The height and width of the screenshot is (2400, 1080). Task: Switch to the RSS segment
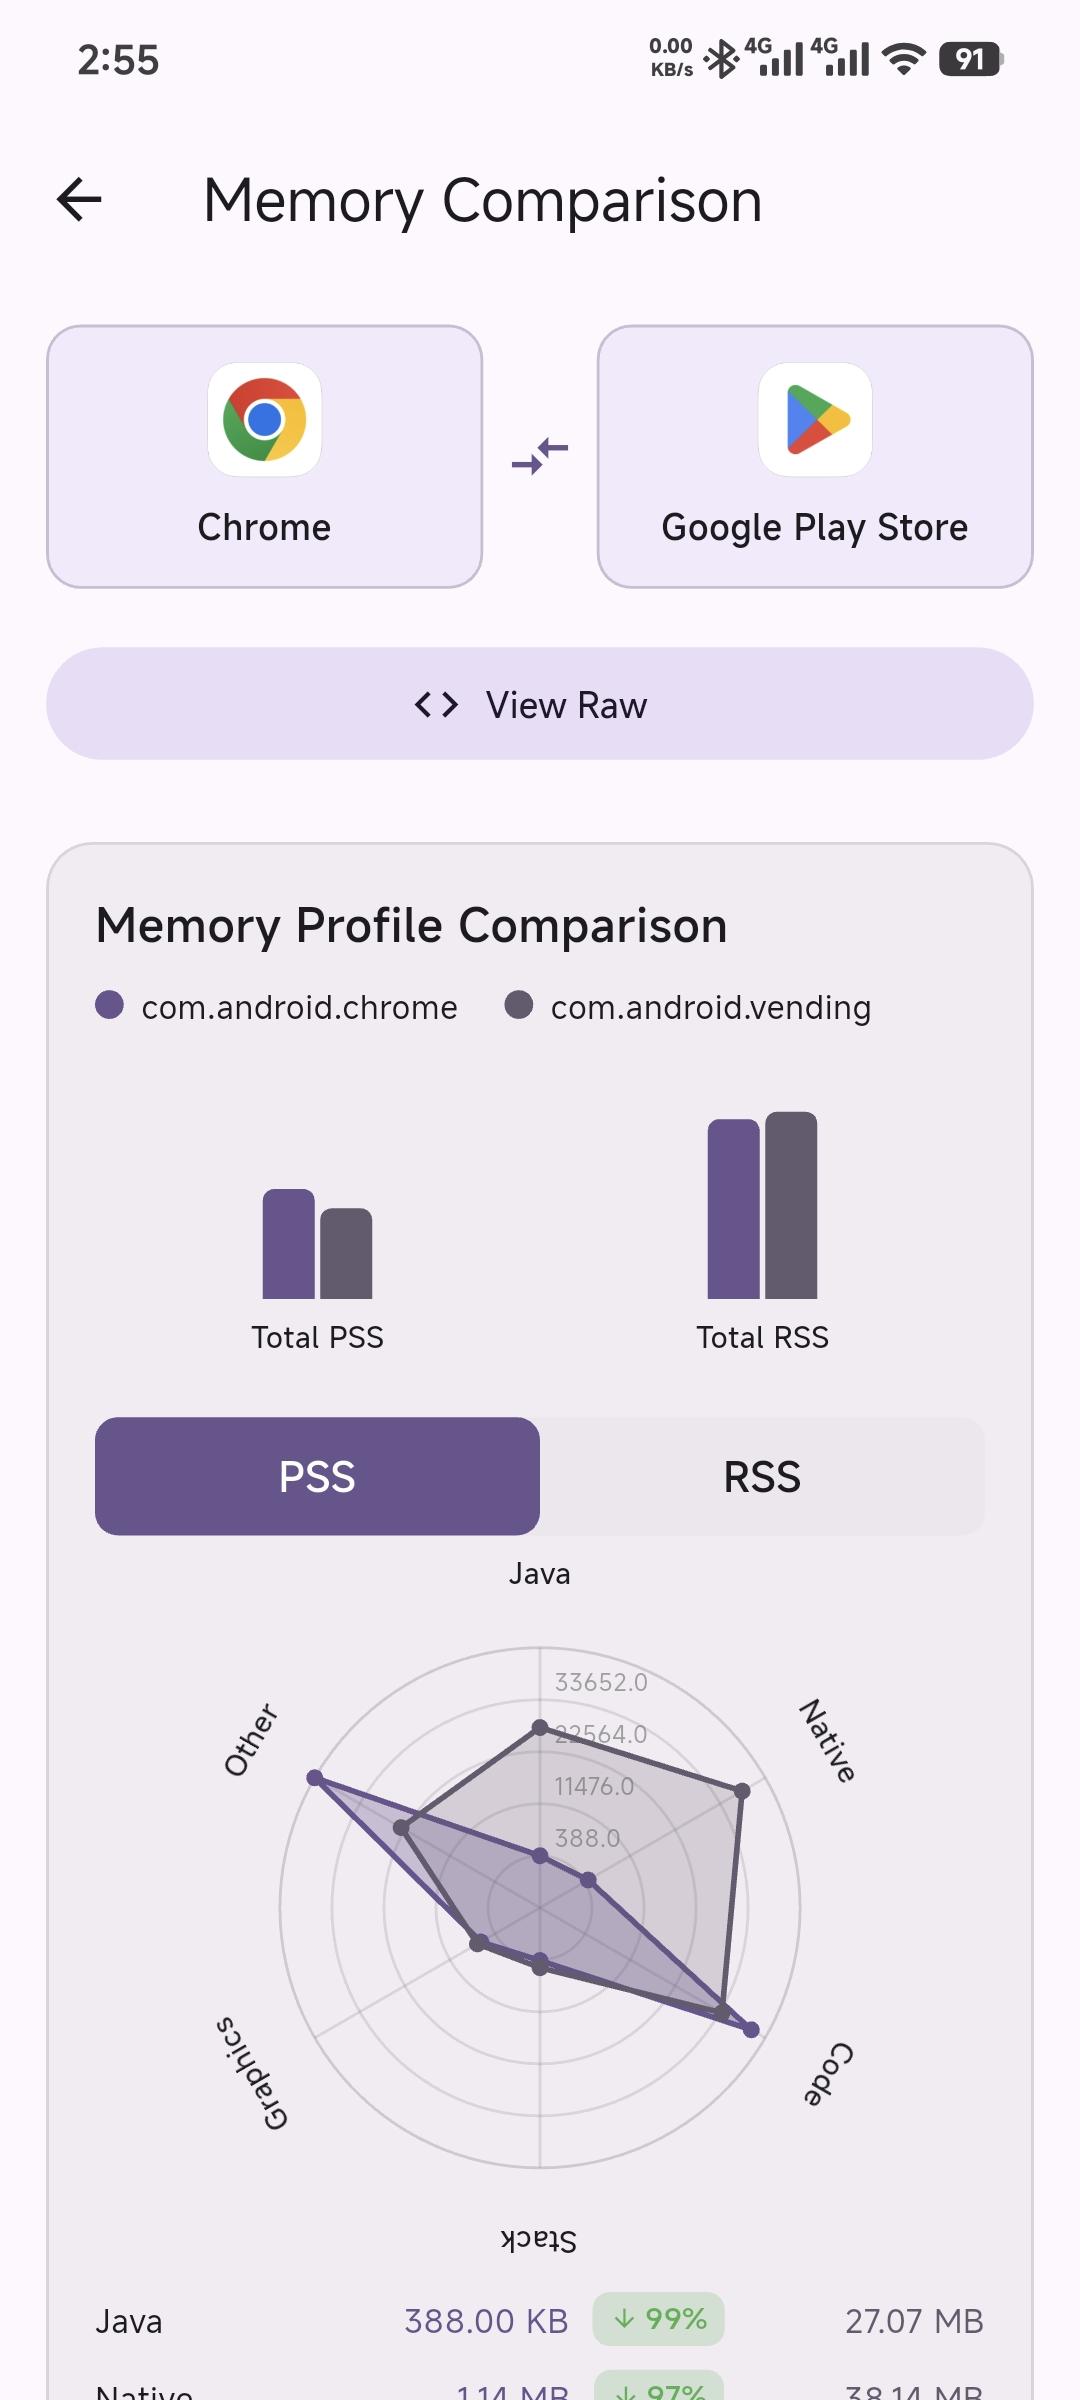tap(762, 1476)
